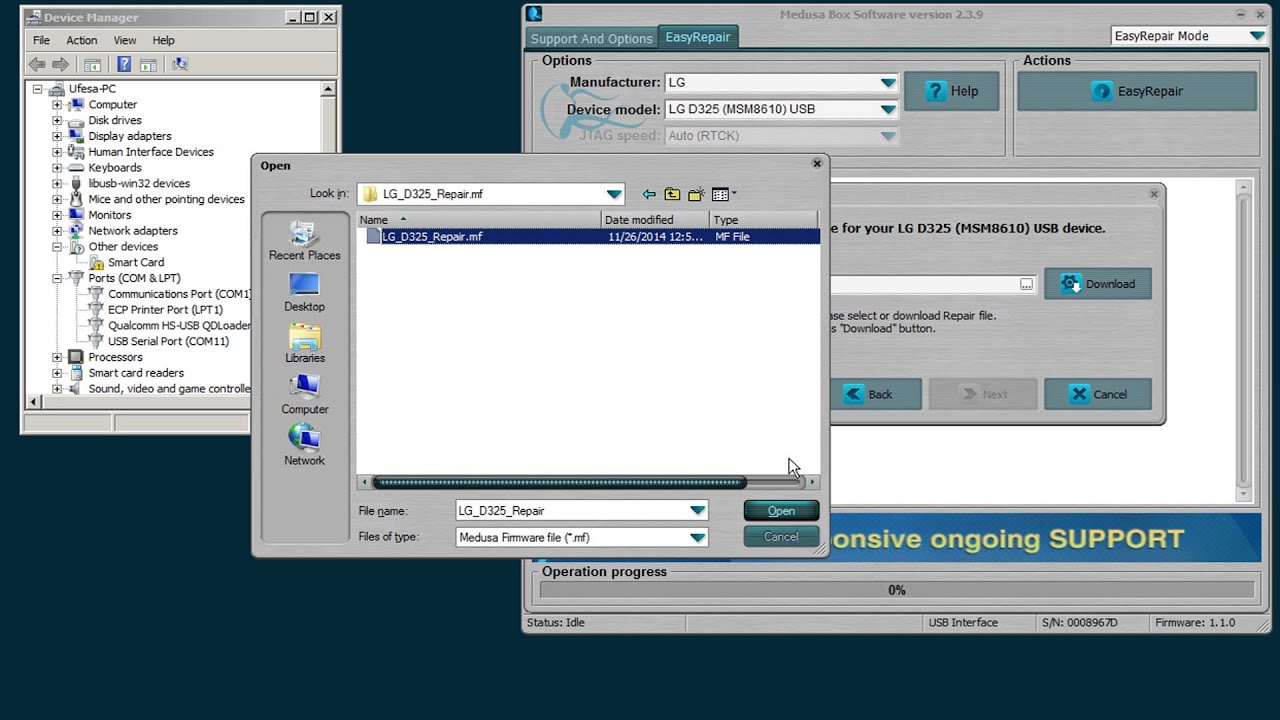Screen dimensions: 1280x720
Task: Select Computer location in Open dialog
Action: pyautogui.click(x=304, y=394)
